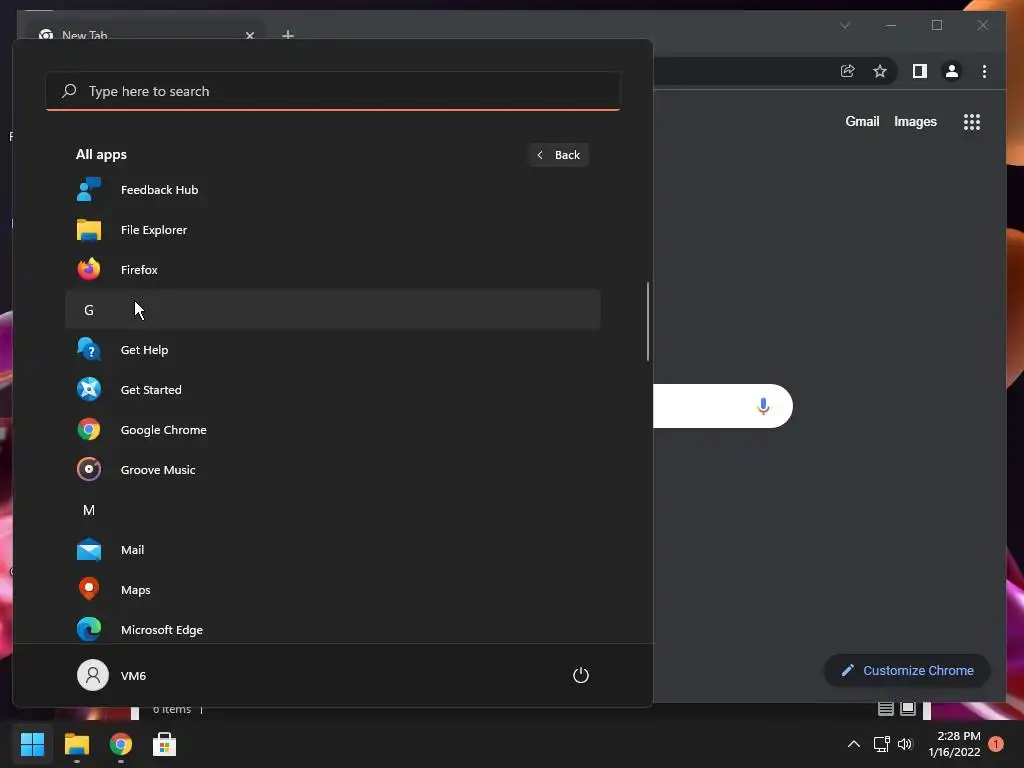Viewport: 1024px width, 768px height.
Task: Open Firefox from All apps list
Action: (x=332, y=270)
